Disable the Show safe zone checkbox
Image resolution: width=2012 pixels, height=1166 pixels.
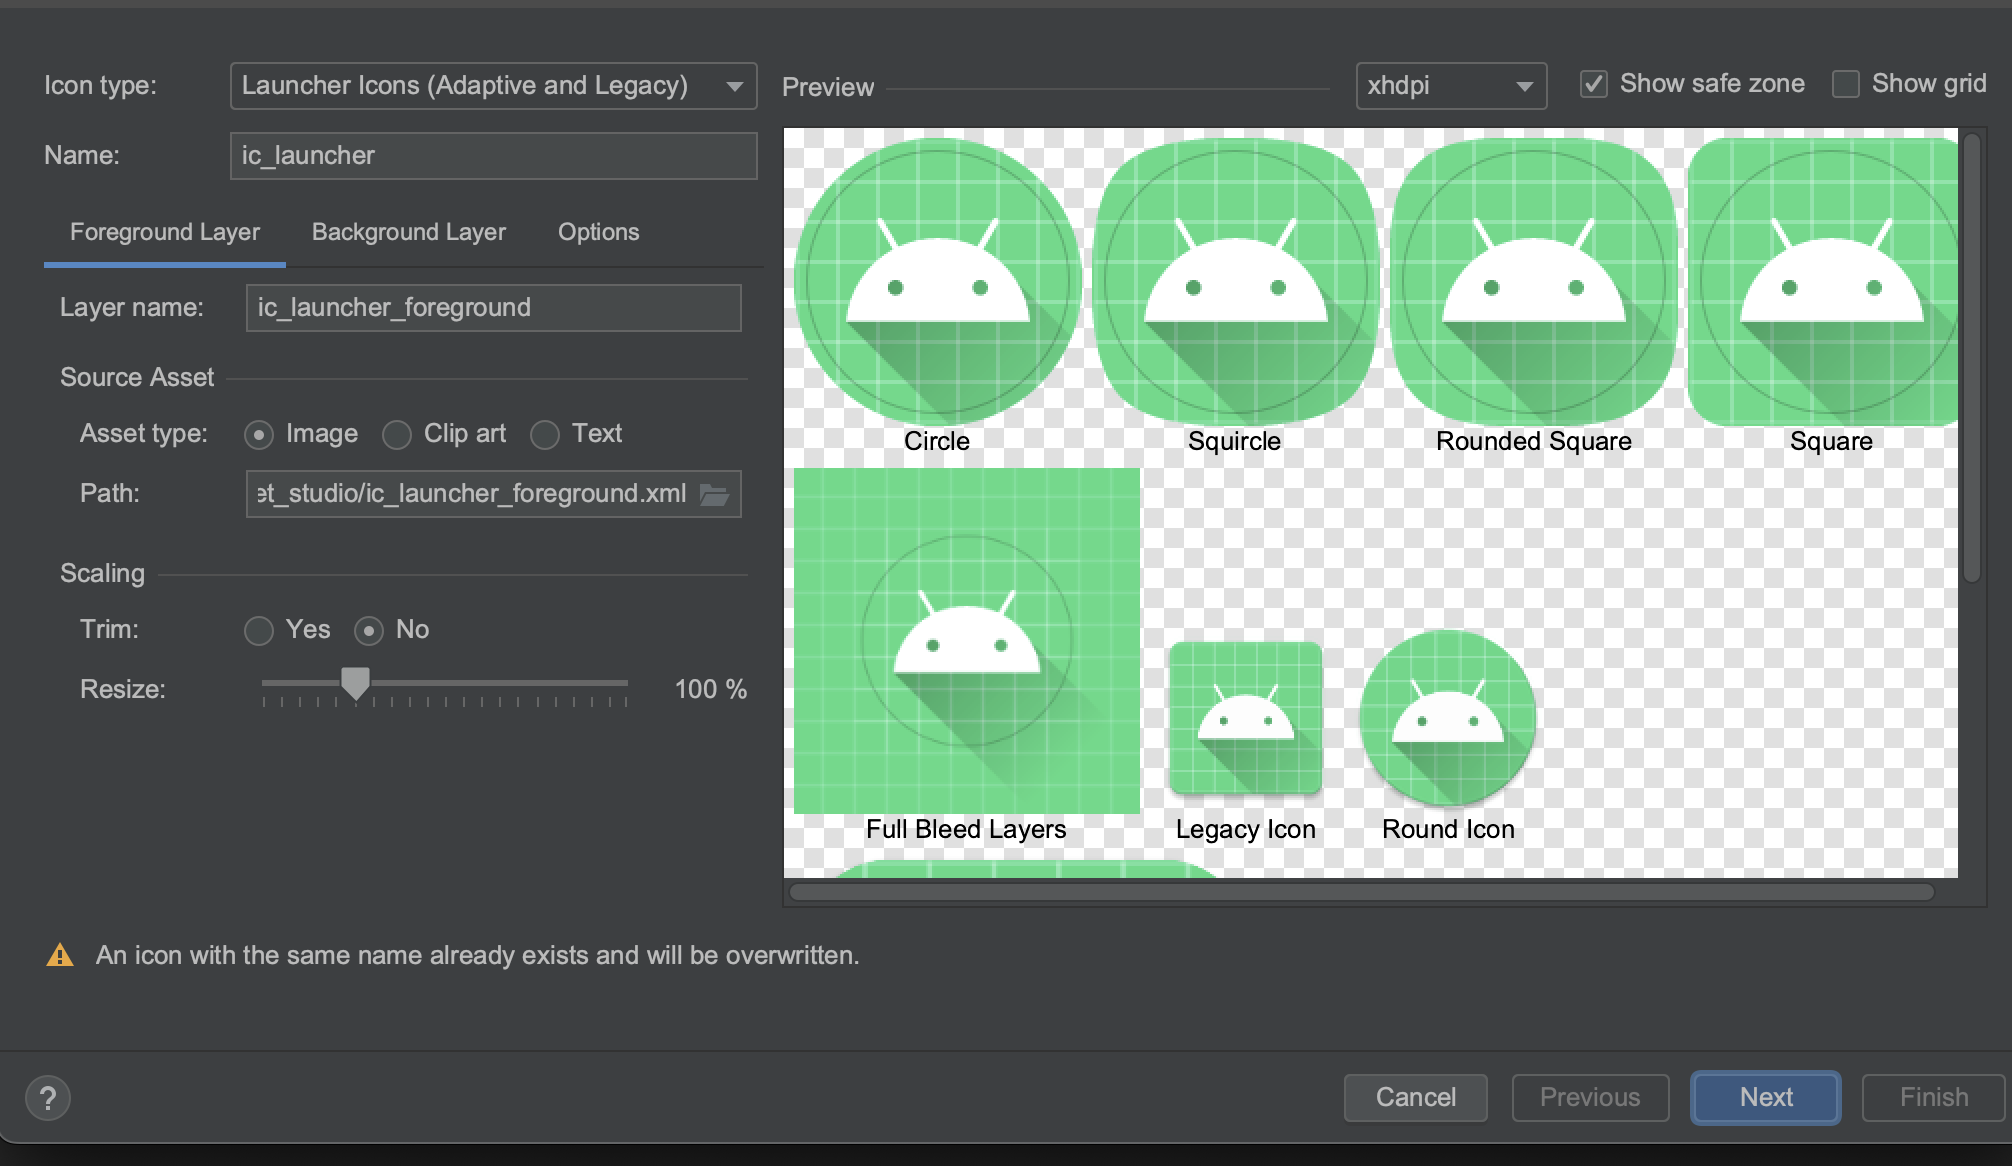coord(1594,84)
